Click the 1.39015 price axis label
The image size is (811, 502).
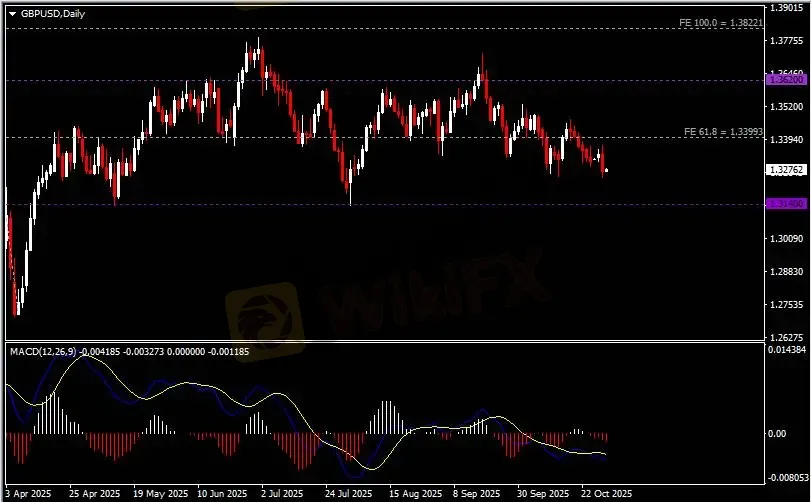tap(787, 8)
